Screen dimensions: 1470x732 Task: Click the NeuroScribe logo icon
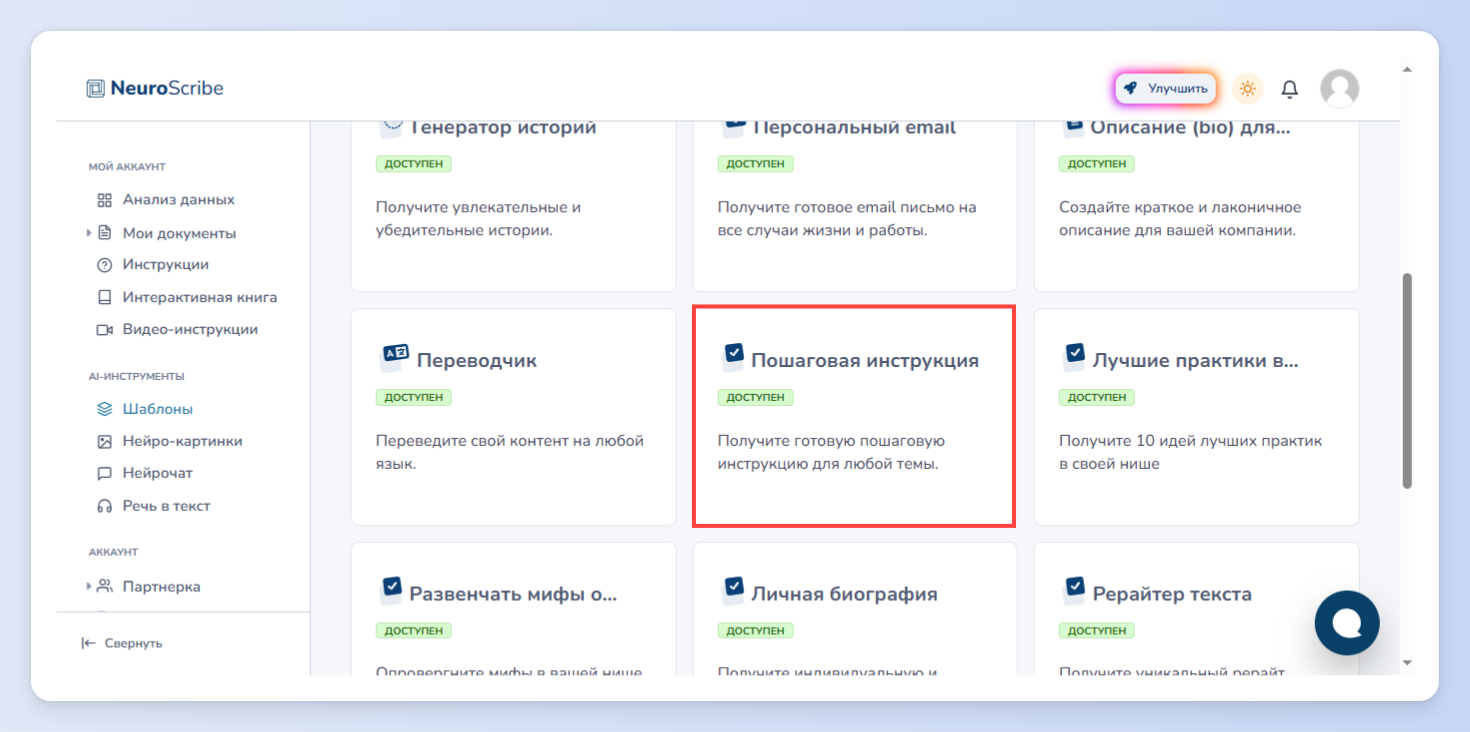[x=95, y=88]
